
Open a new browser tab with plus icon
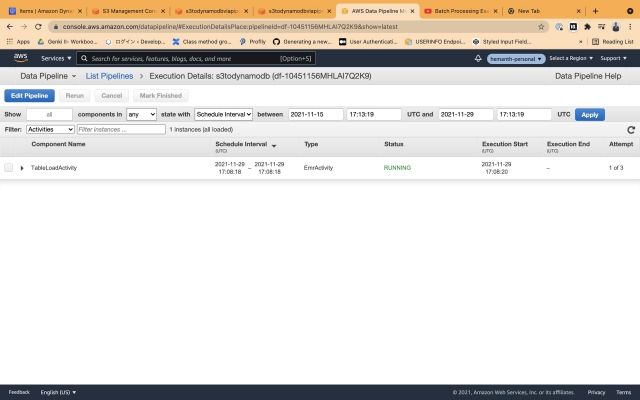pyautogui.click(x=595, y=11)
